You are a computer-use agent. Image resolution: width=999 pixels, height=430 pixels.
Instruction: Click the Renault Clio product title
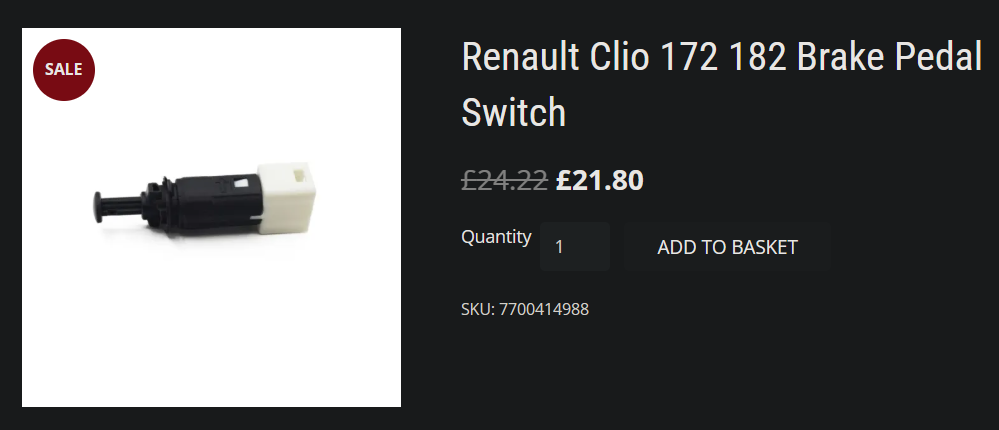[720, 58]
